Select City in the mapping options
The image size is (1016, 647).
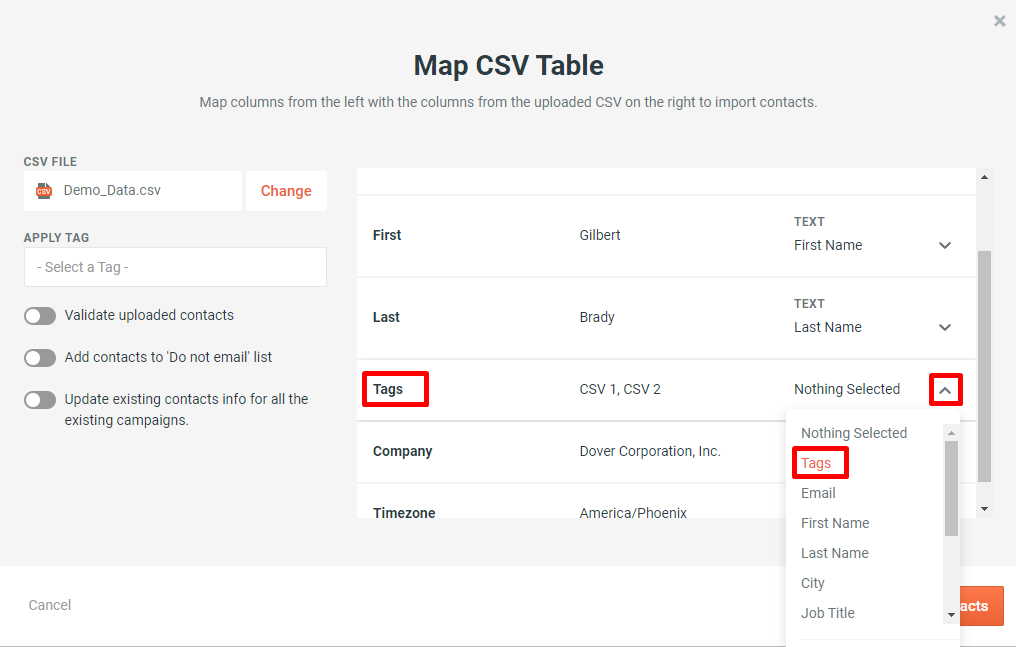(812, 582)
